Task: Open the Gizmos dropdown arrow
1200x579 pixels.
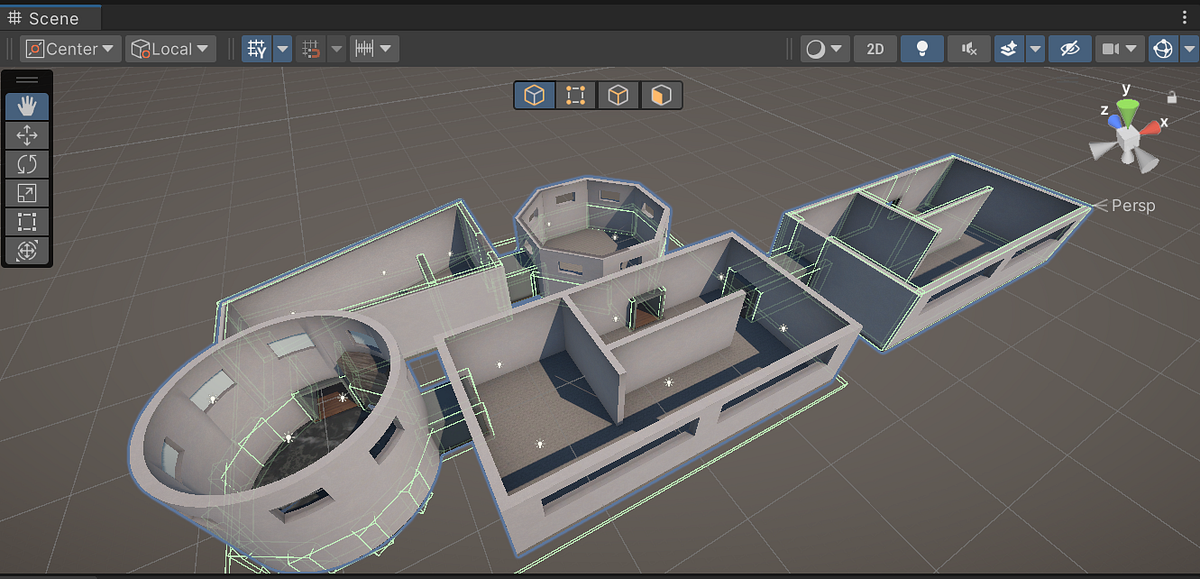Action: click(1189, 48)
